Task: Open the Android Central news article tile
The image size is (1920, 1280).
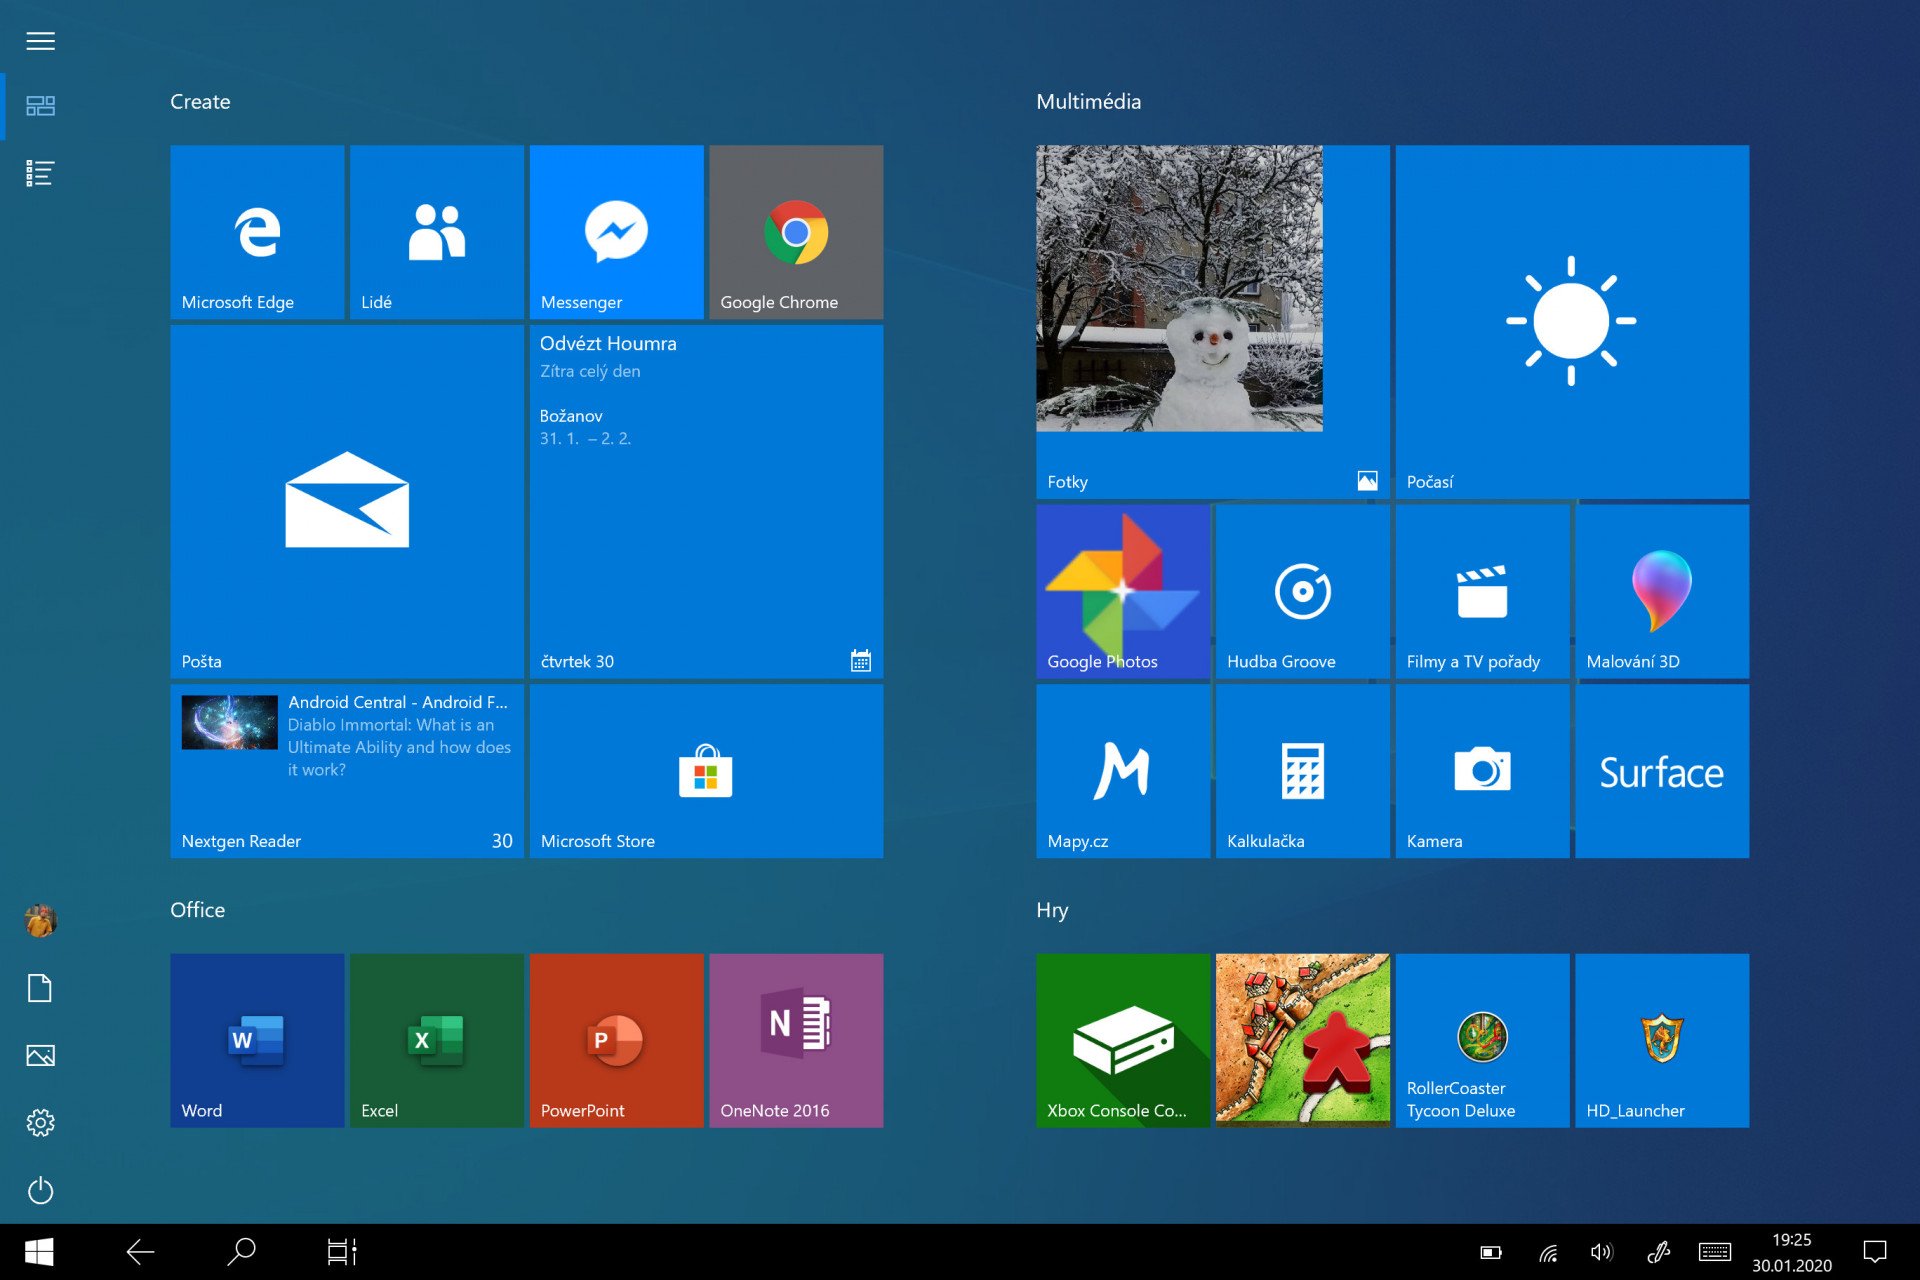Action: (347, 771)
